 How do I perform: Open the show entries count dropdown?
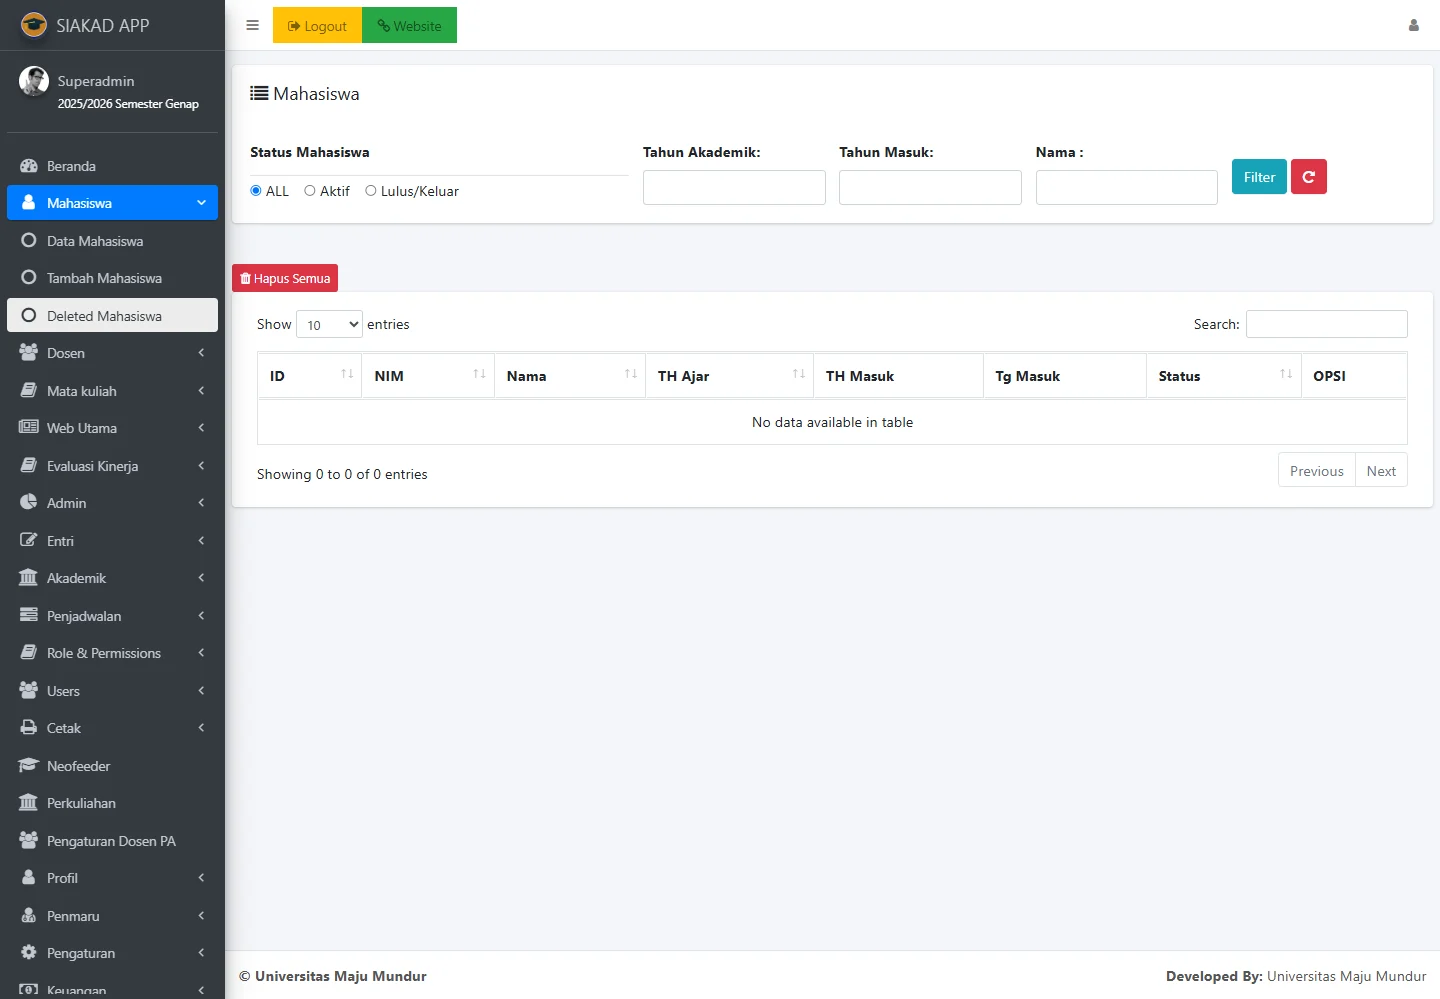pos(329,325)
